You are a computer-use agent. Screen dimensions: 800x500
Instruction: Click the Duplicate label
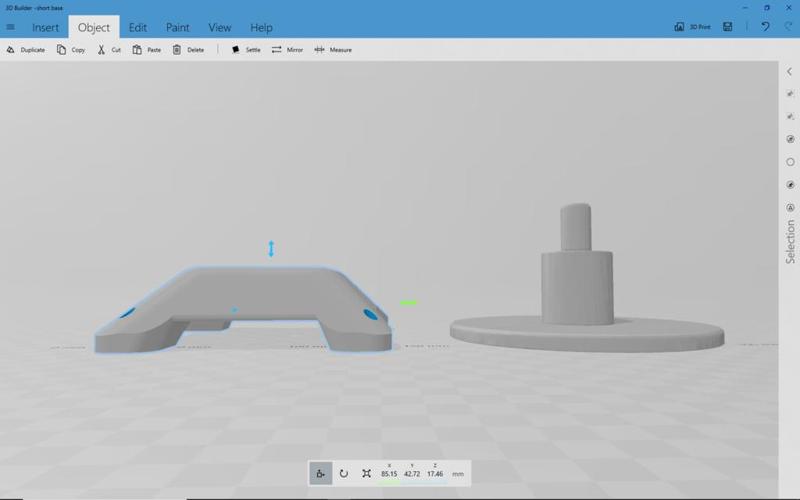[x=33, y=50]
